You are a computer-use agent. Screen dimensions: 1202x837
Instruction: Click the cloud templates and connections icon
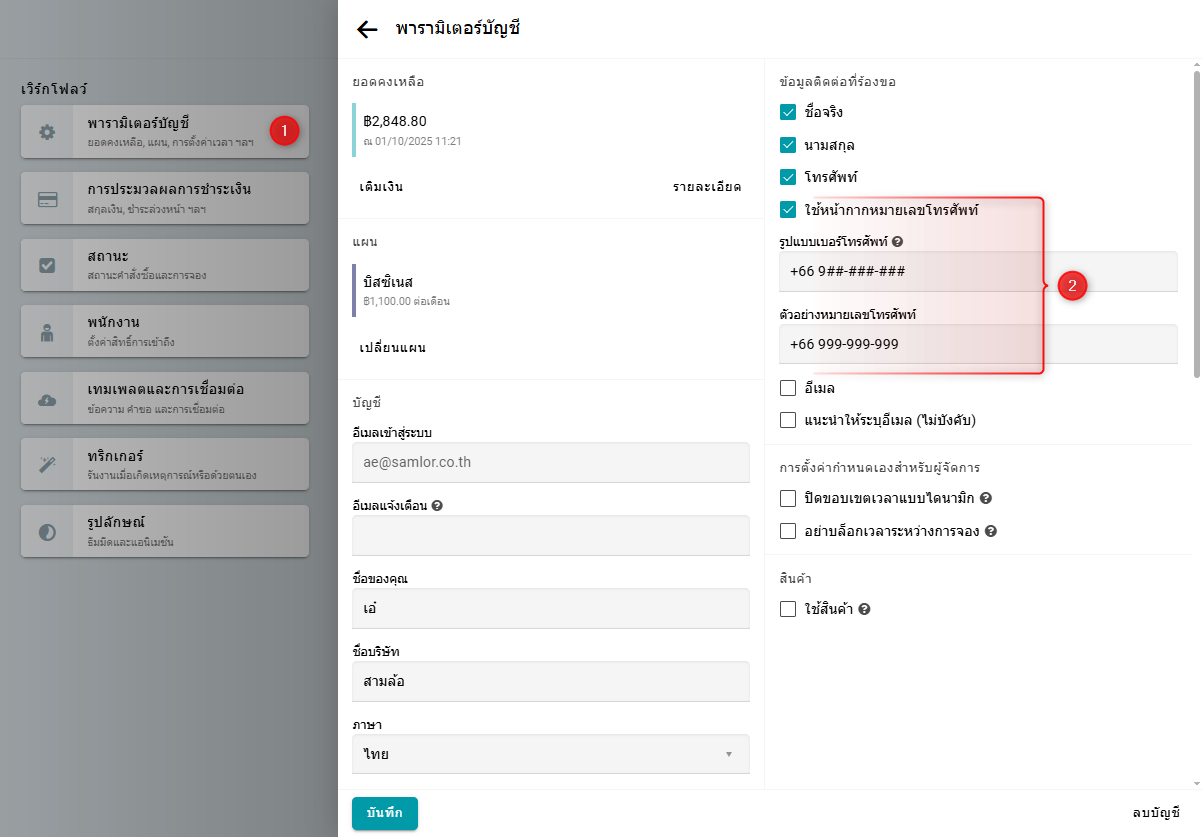click(x=47, y=400)
